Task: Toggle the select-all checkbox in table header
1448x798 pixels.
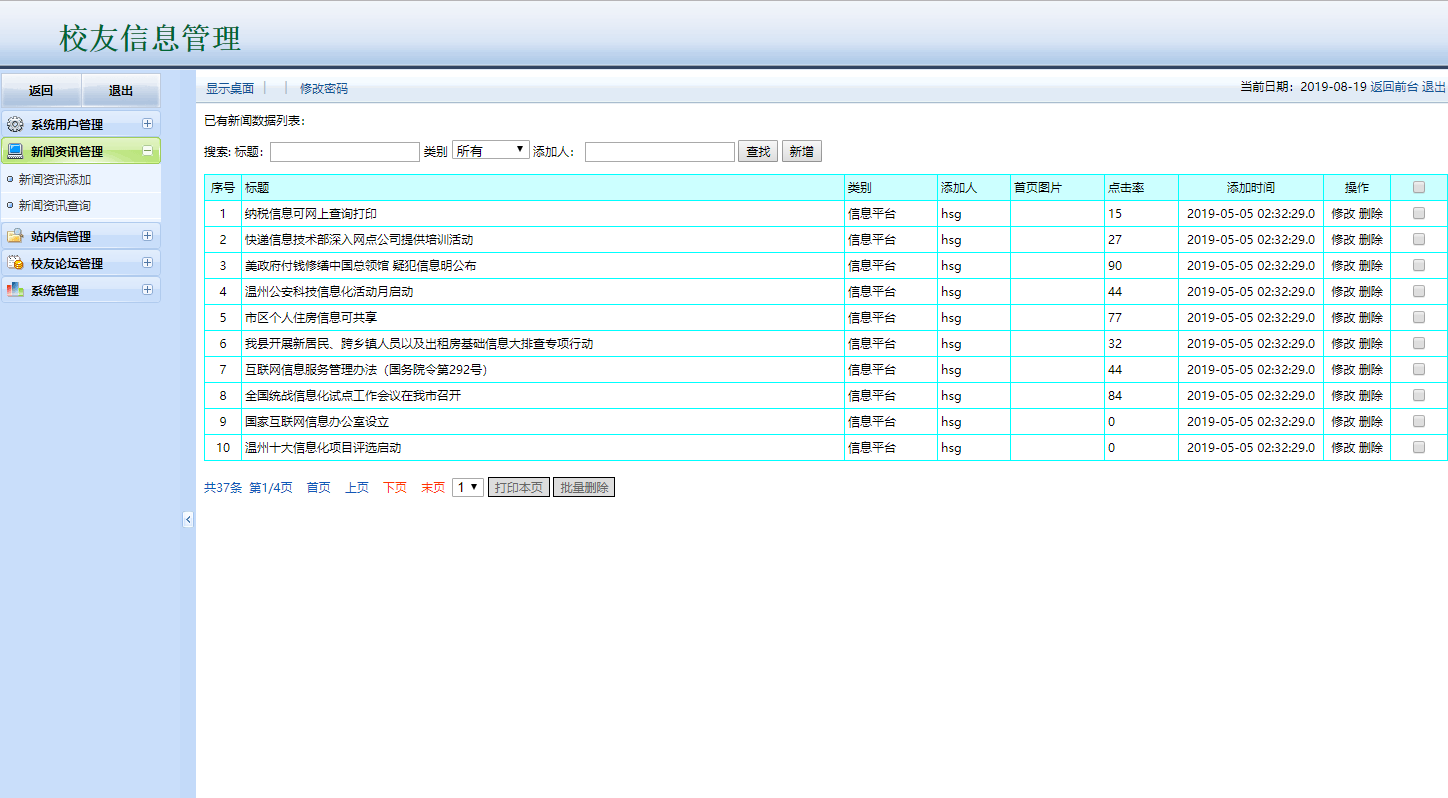Action: coord(1417,186)
